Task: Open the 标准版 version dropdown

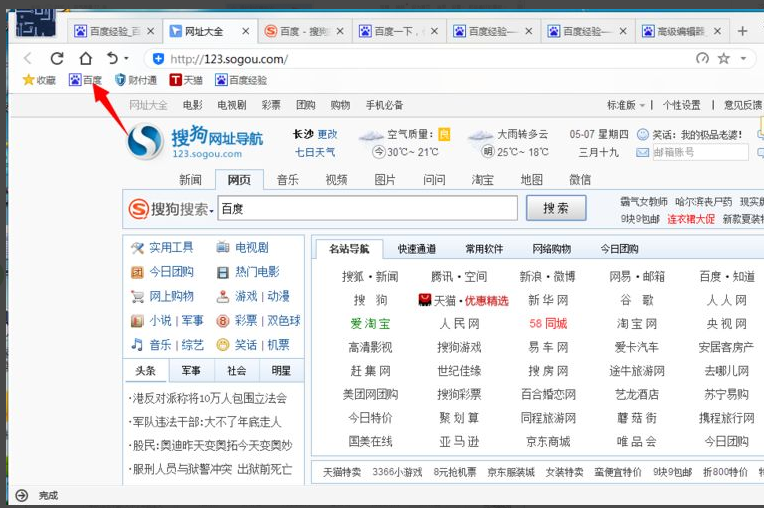Action: 625,105
